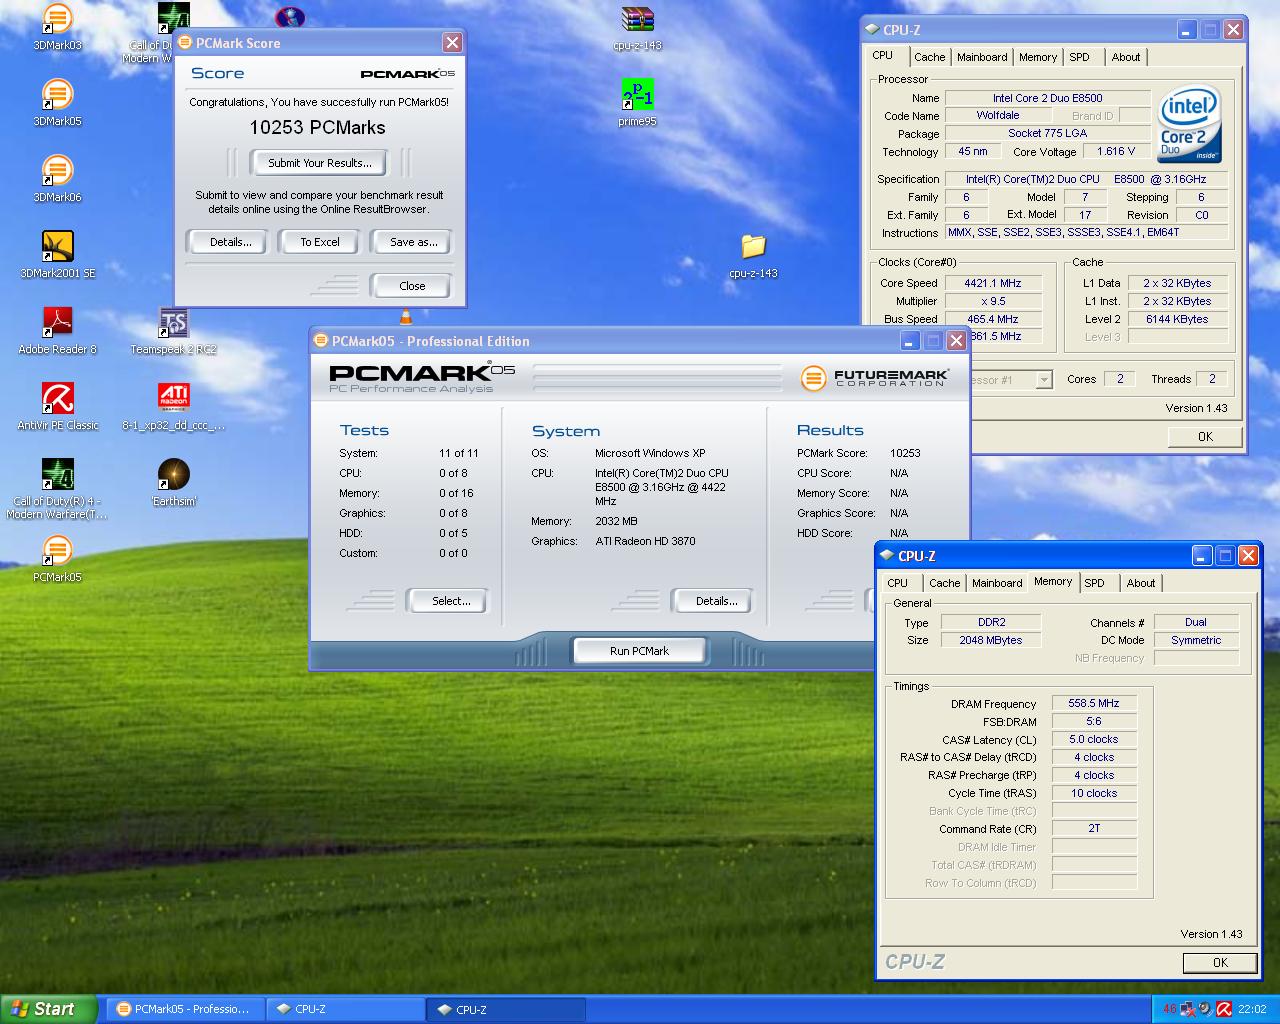This screenshot has width=1280, height=1024.
Task: Open the Mainboard tab in upper CPU-Z window
Action: click(x=982, y=57)
